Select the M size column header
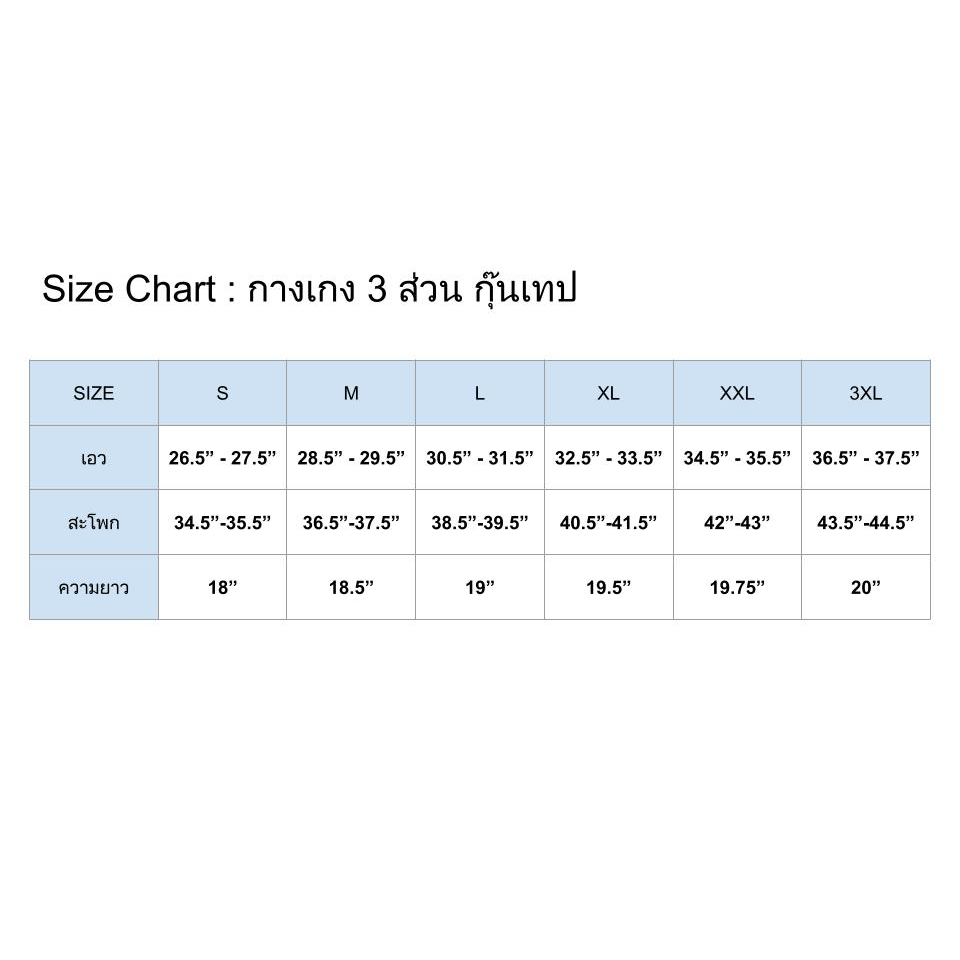960x960 pixels. click(351, 393)
